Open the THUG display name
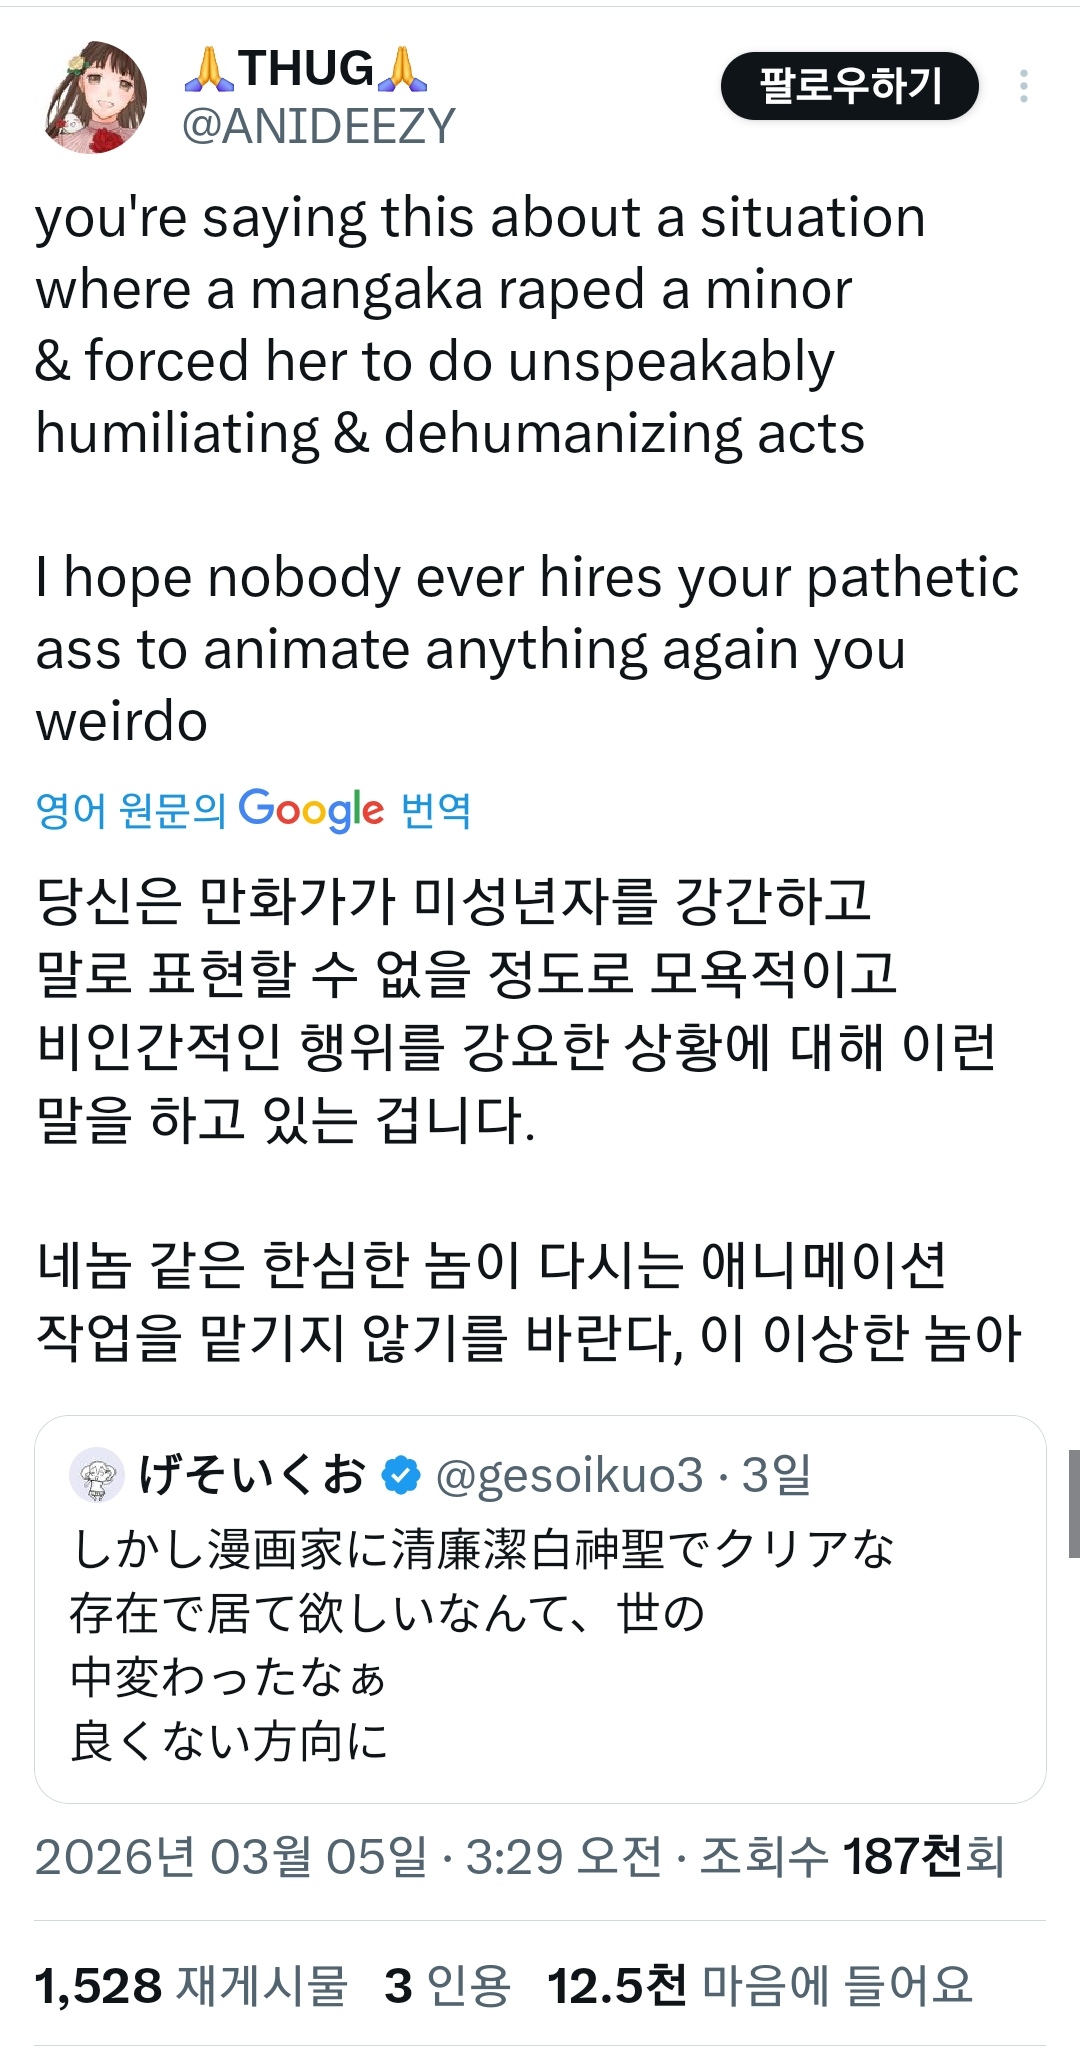This screenshot has width=1080, height=2052. tap(306, 69)
